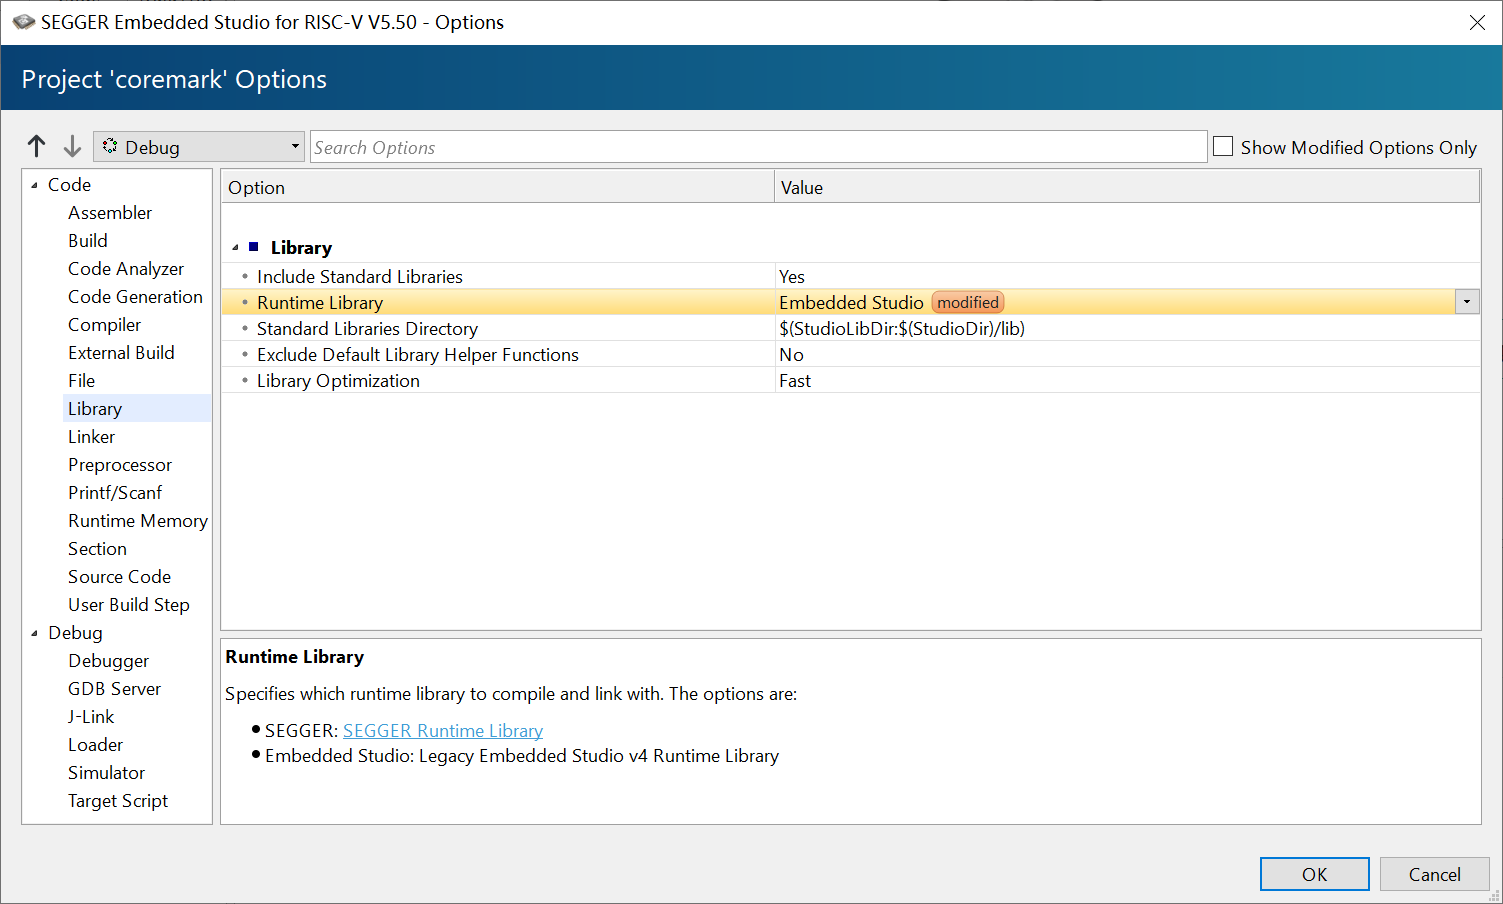Select the Section category
Viewport: 1503px width, 904px height.
(x=97, y=549)
